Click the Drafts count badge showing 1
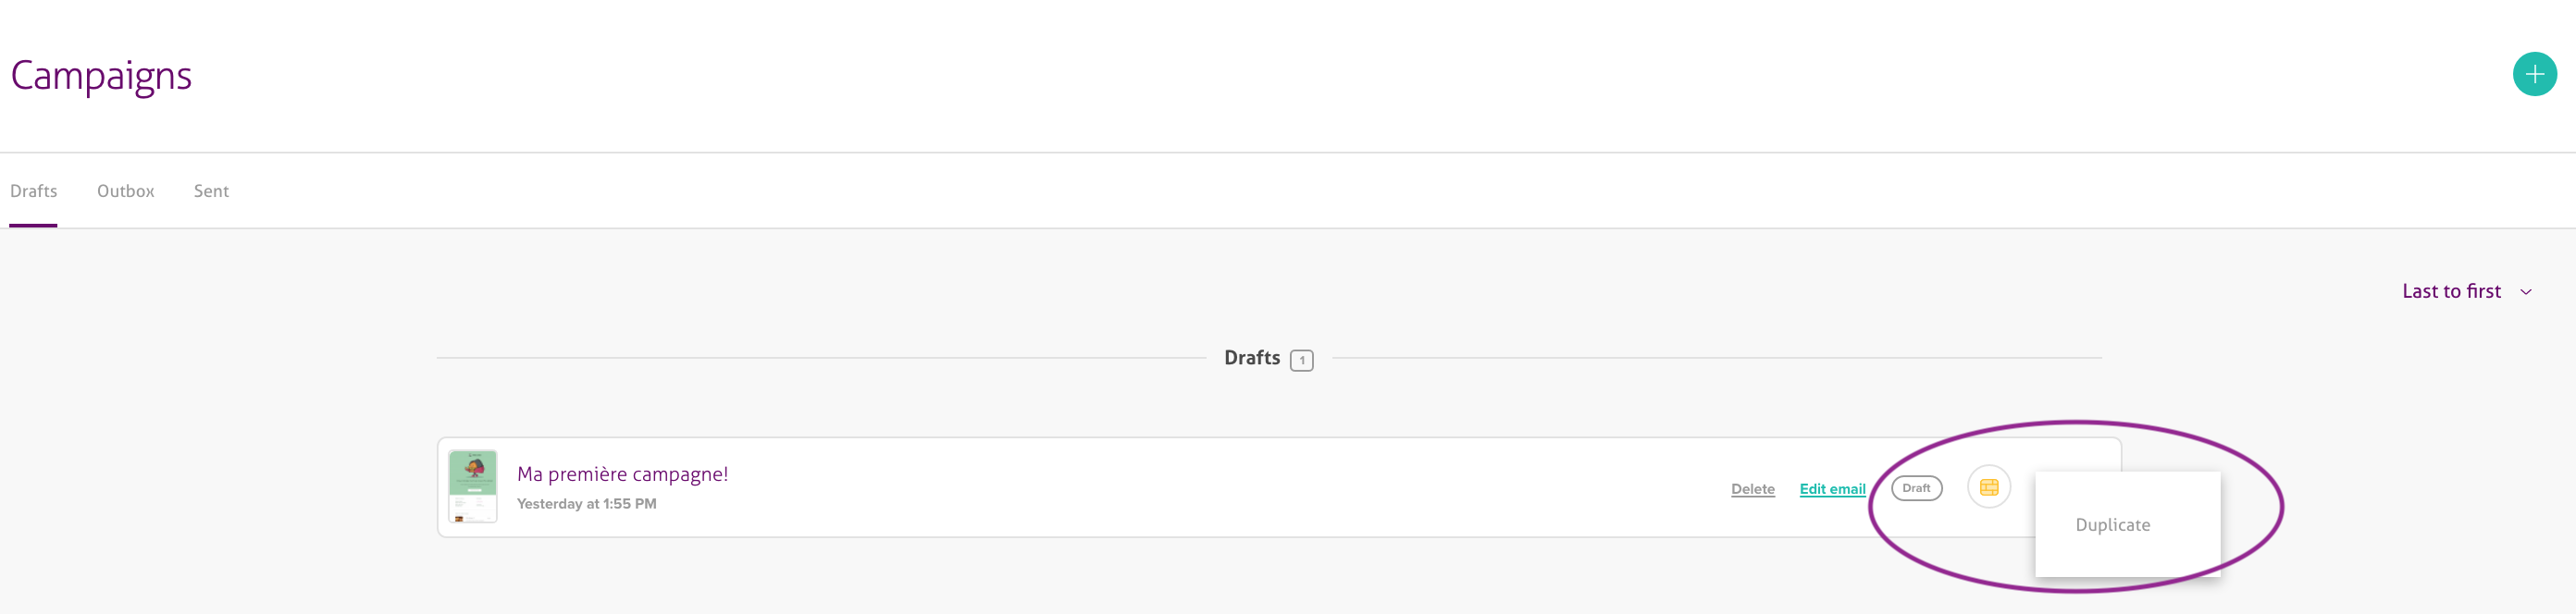The image size is (2576, 614). coord(1301,360)
